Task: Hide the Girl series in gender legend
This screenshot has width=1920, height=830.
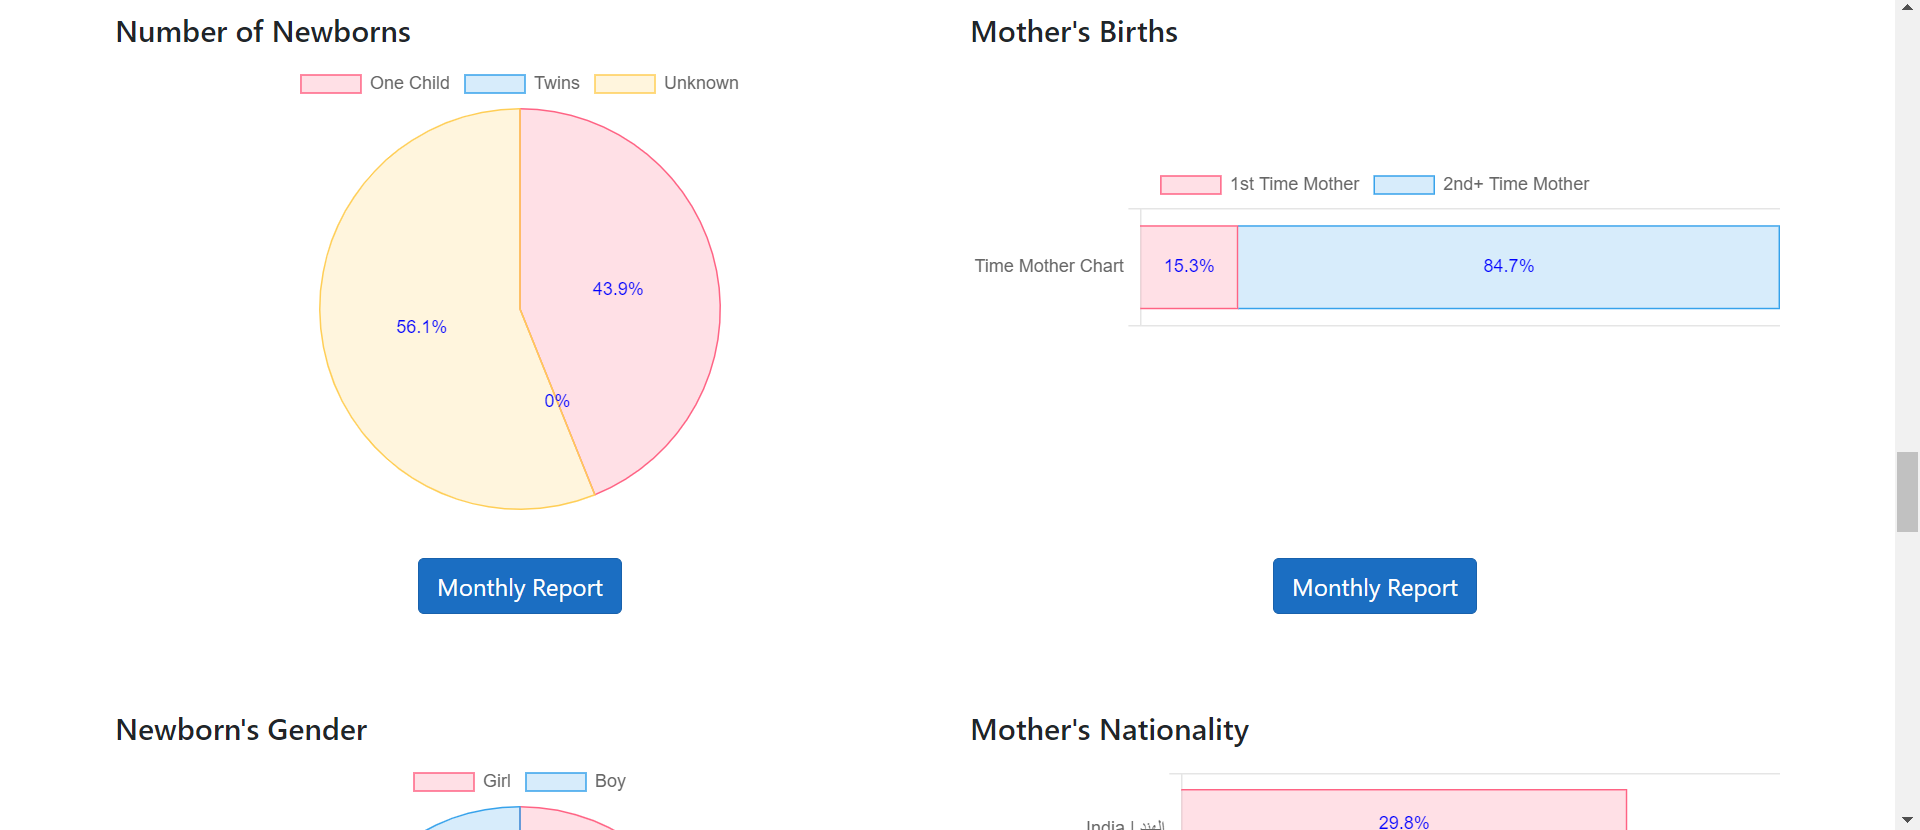Action: point(462,782)
